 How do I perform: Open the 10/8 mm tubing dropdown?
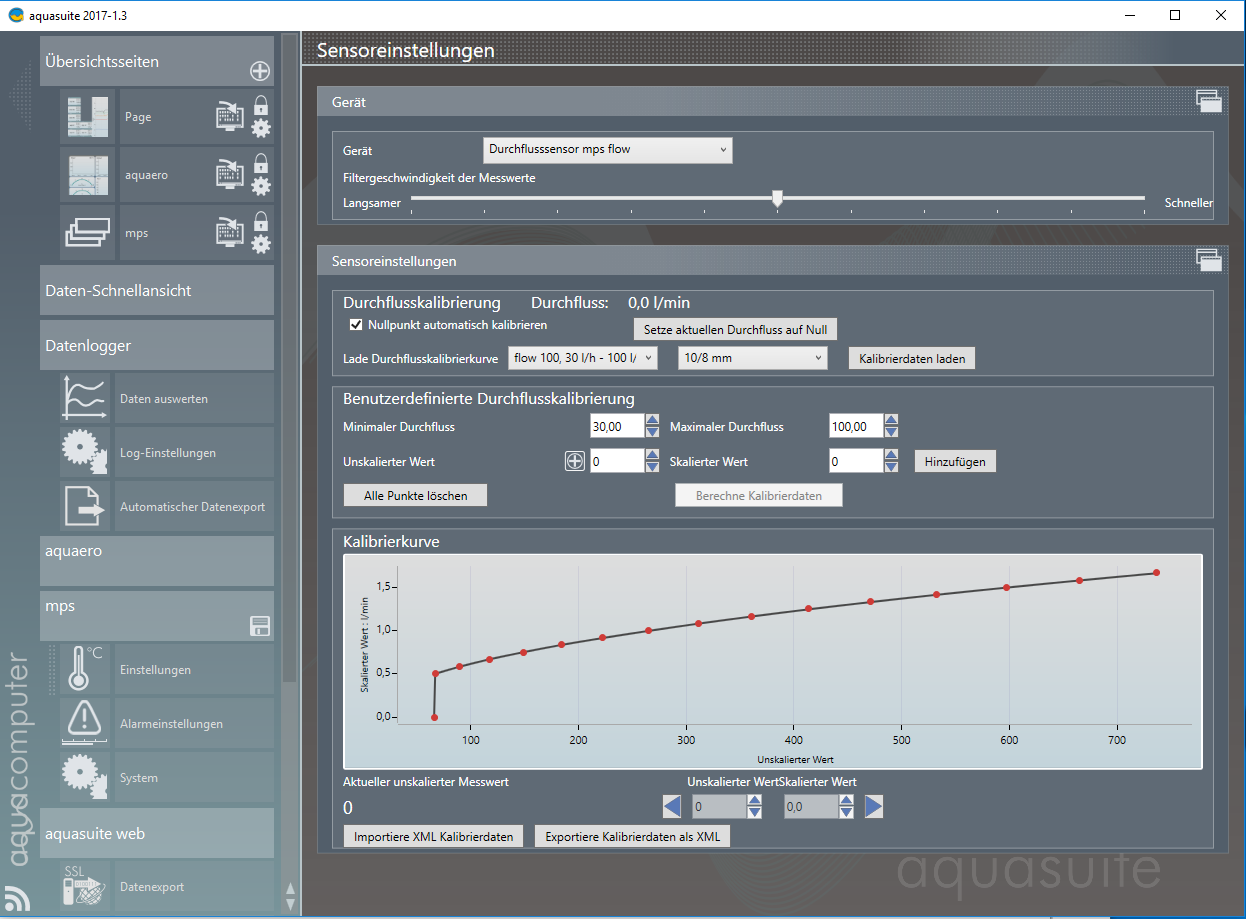coord(752,358)
